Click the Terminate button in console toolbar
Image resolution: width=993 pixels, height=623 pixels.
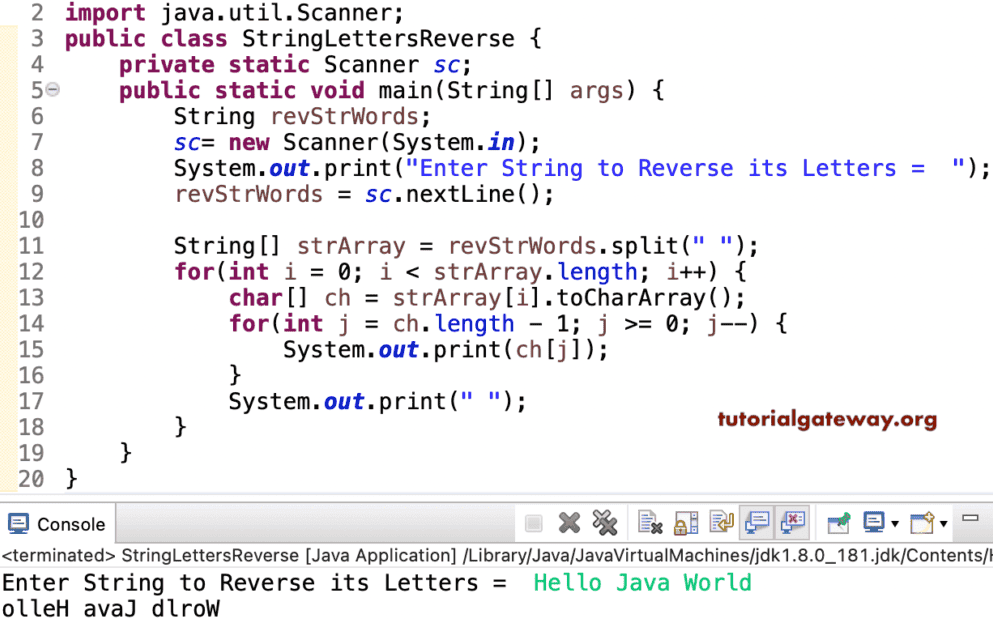click(534, 523)
